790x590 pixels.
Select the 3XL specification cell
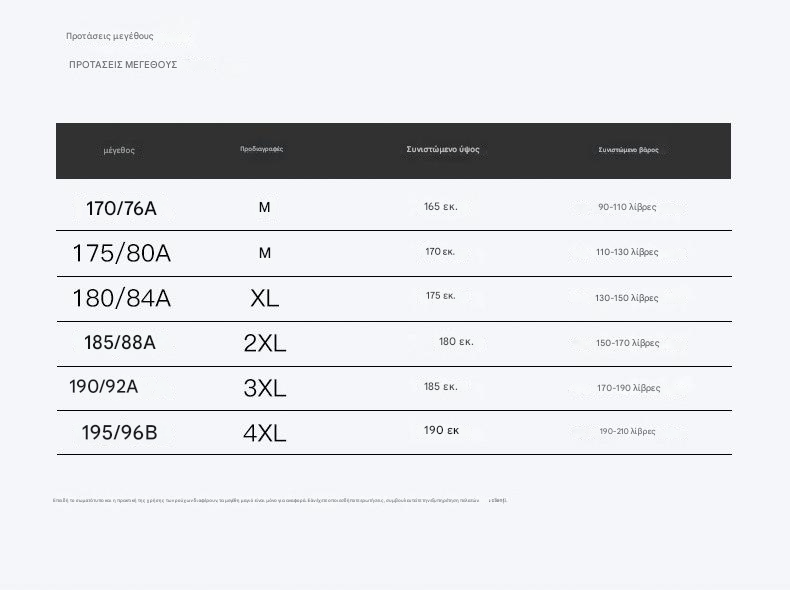coord(265,388)
